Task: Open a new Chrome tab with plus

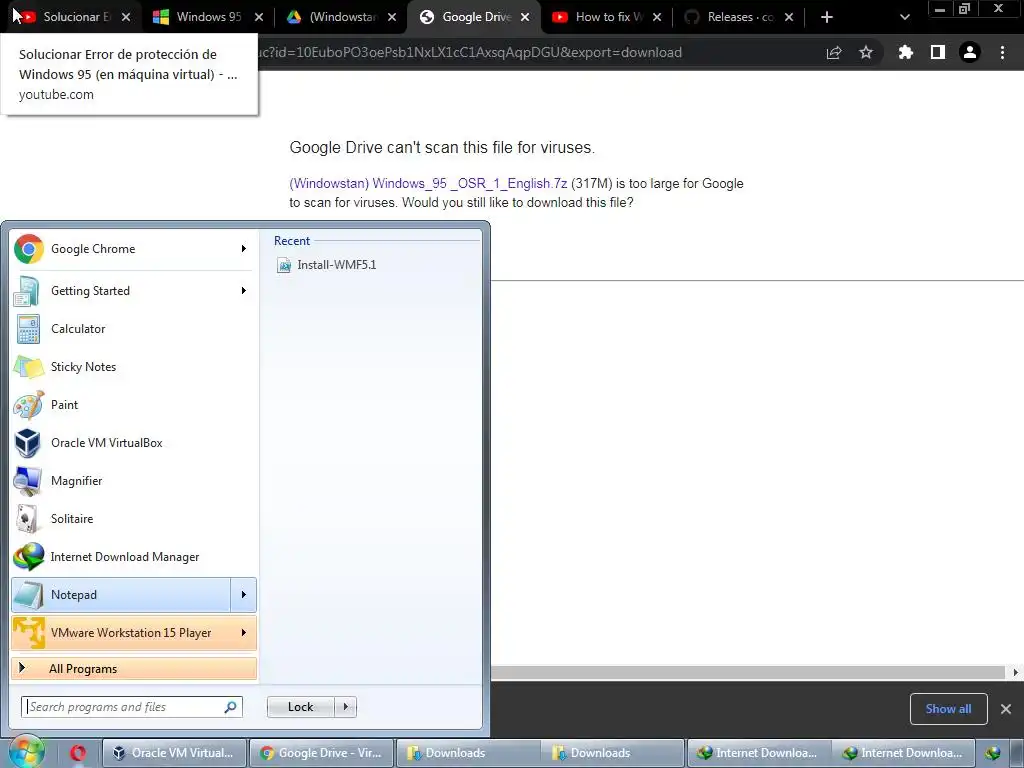Action: click(827, 17)
